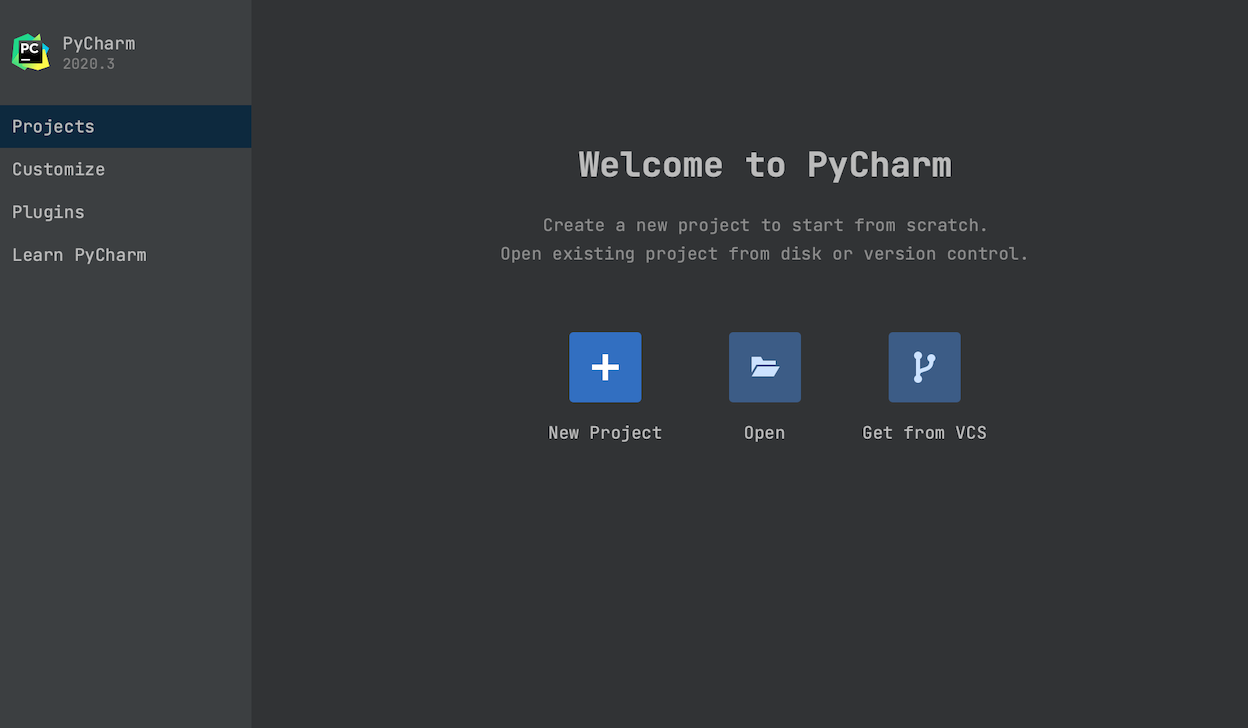Switch to the Customize tab
The image size is (1248, 728).
(x=125, y=169)
